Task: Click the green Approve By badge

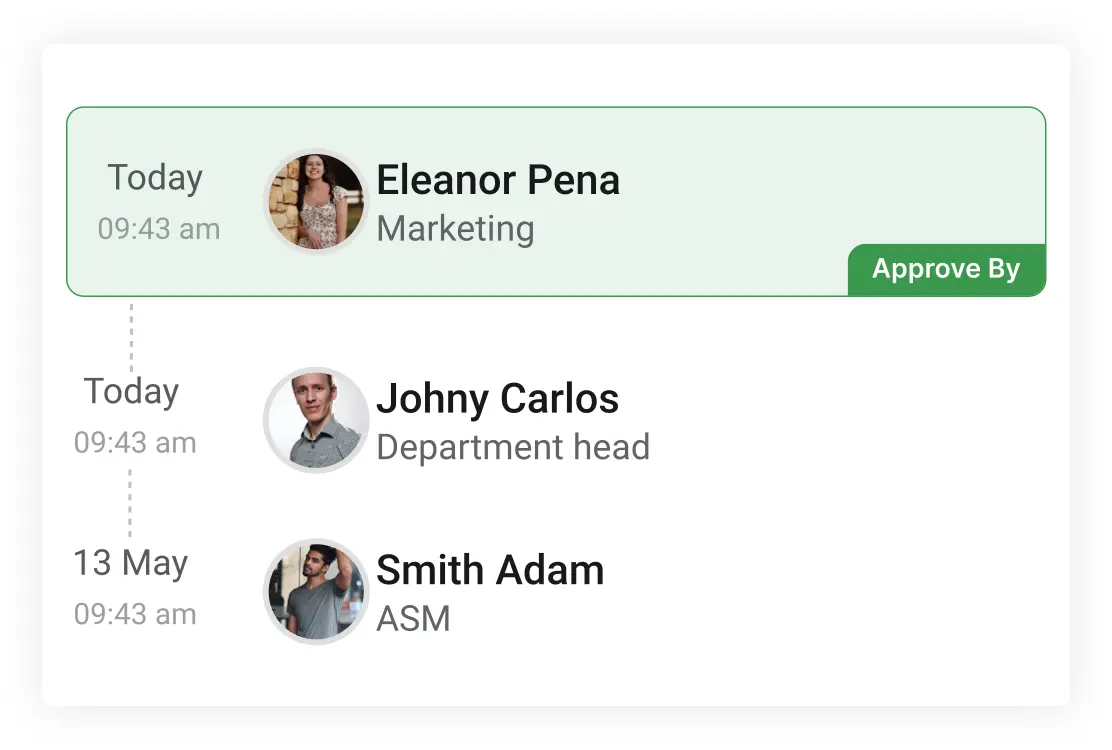Action: click(x=946, y=270)
